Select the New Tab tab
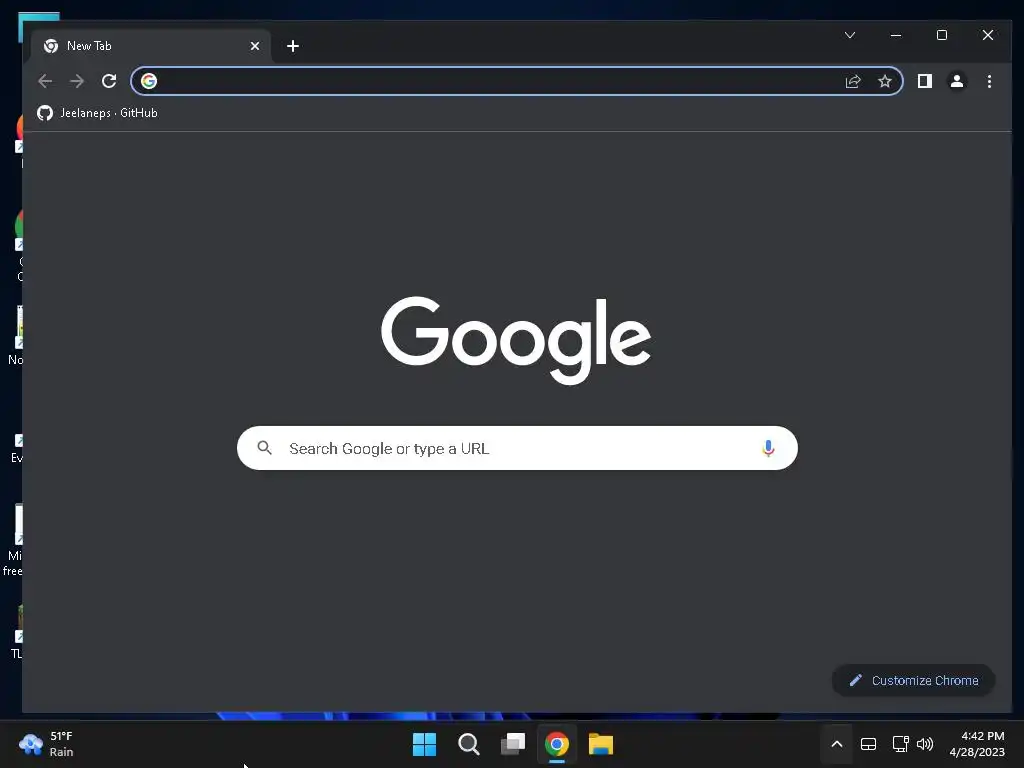 click(151, 46)
